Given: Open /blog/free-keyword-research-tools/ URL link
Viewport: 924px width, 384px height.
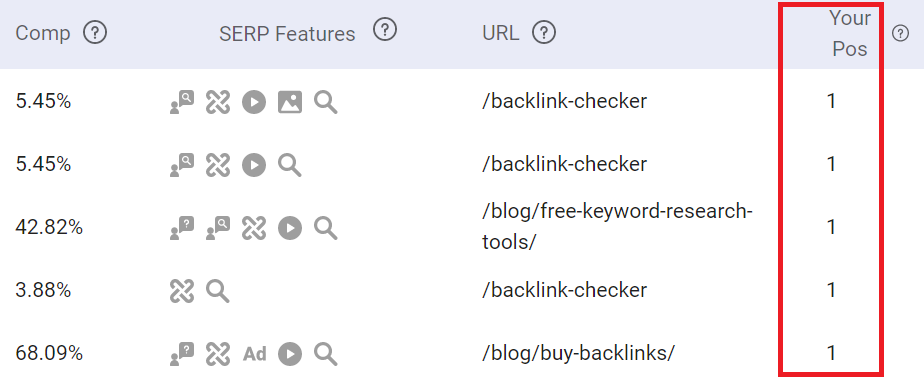Looking at the screenshot, I should click(617, 227).
